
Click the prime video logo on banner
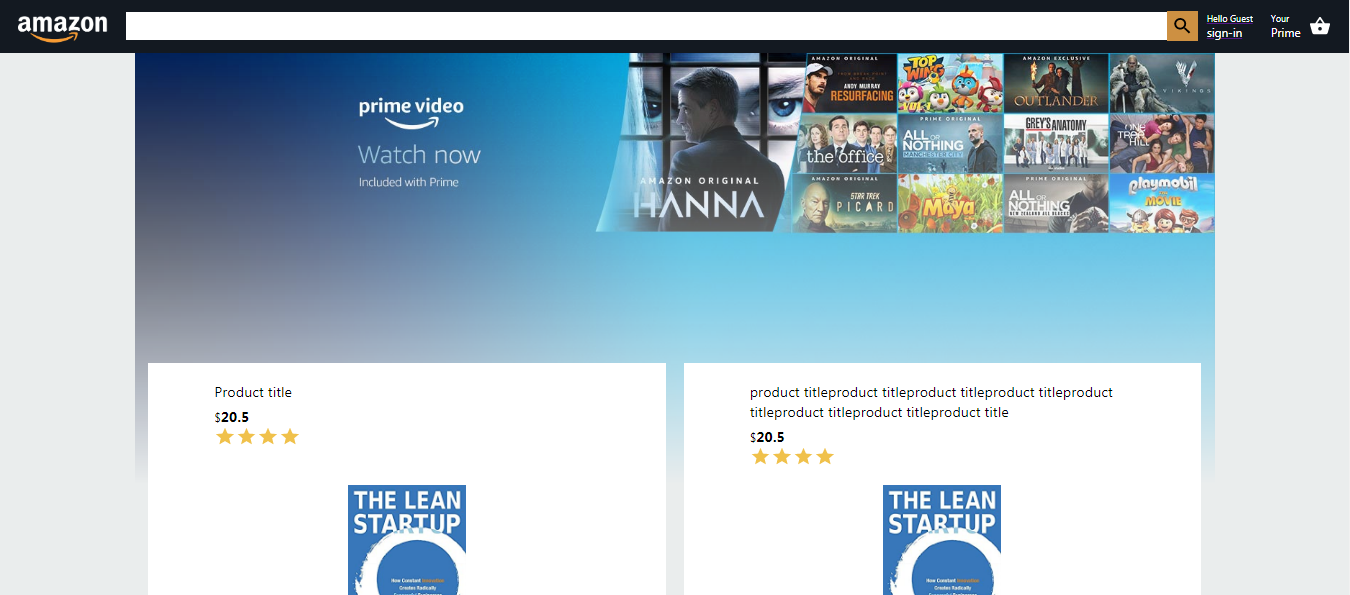pyautogui.click(x=411, y=111)
